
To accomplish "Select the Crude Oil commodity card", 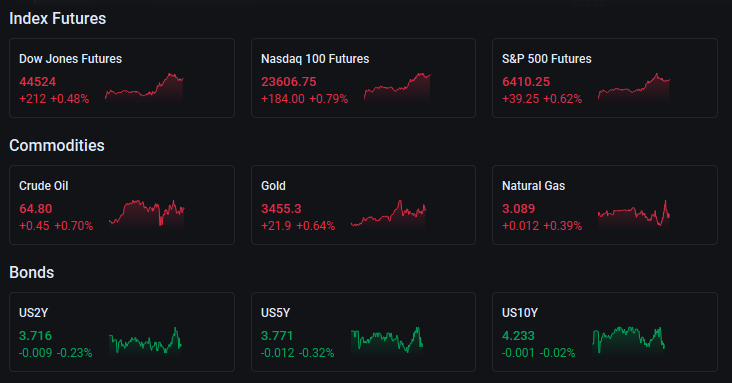I will (122, 205).
